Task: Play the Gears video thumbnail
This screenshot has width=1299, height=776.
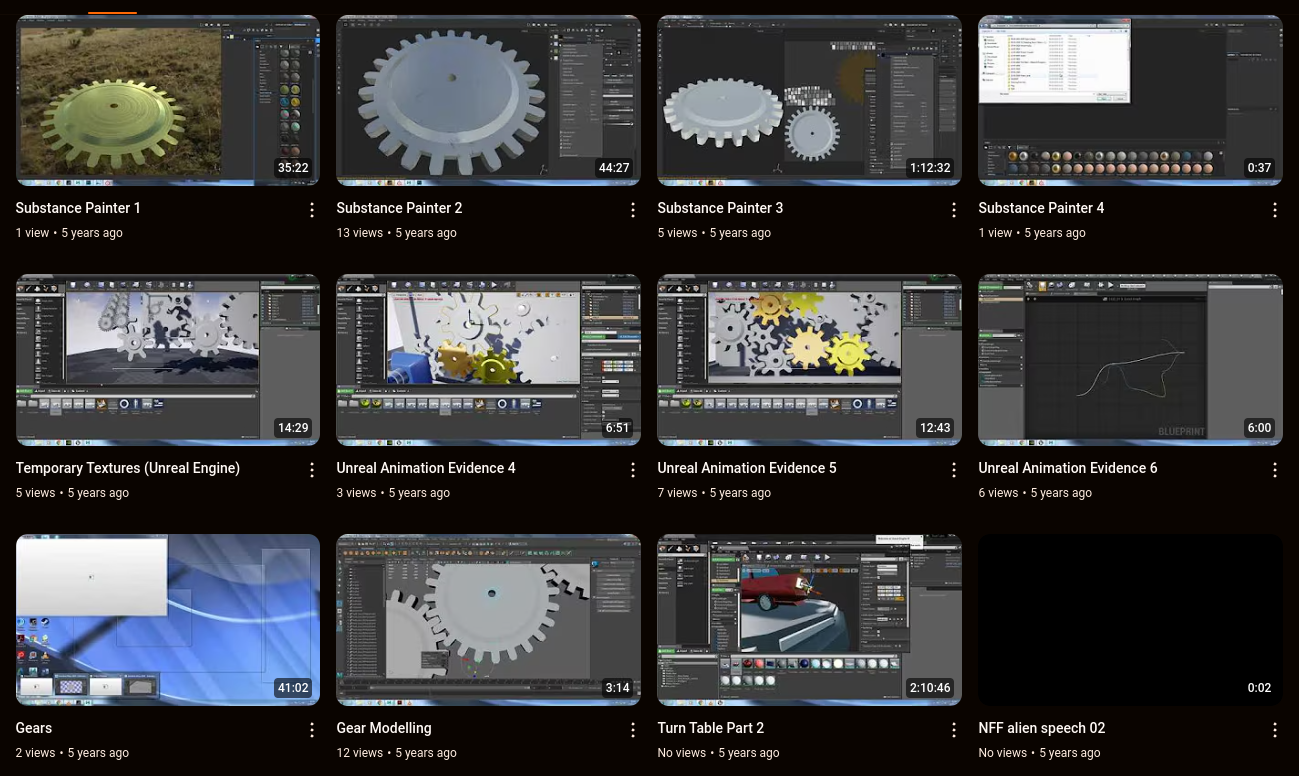Action: 168,620
